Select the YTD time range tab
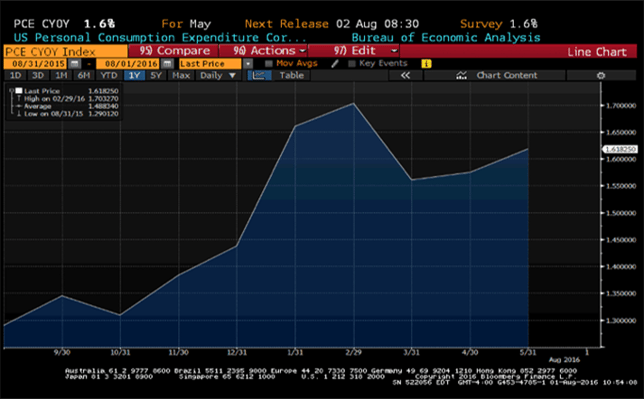 [x=109, y=76]
